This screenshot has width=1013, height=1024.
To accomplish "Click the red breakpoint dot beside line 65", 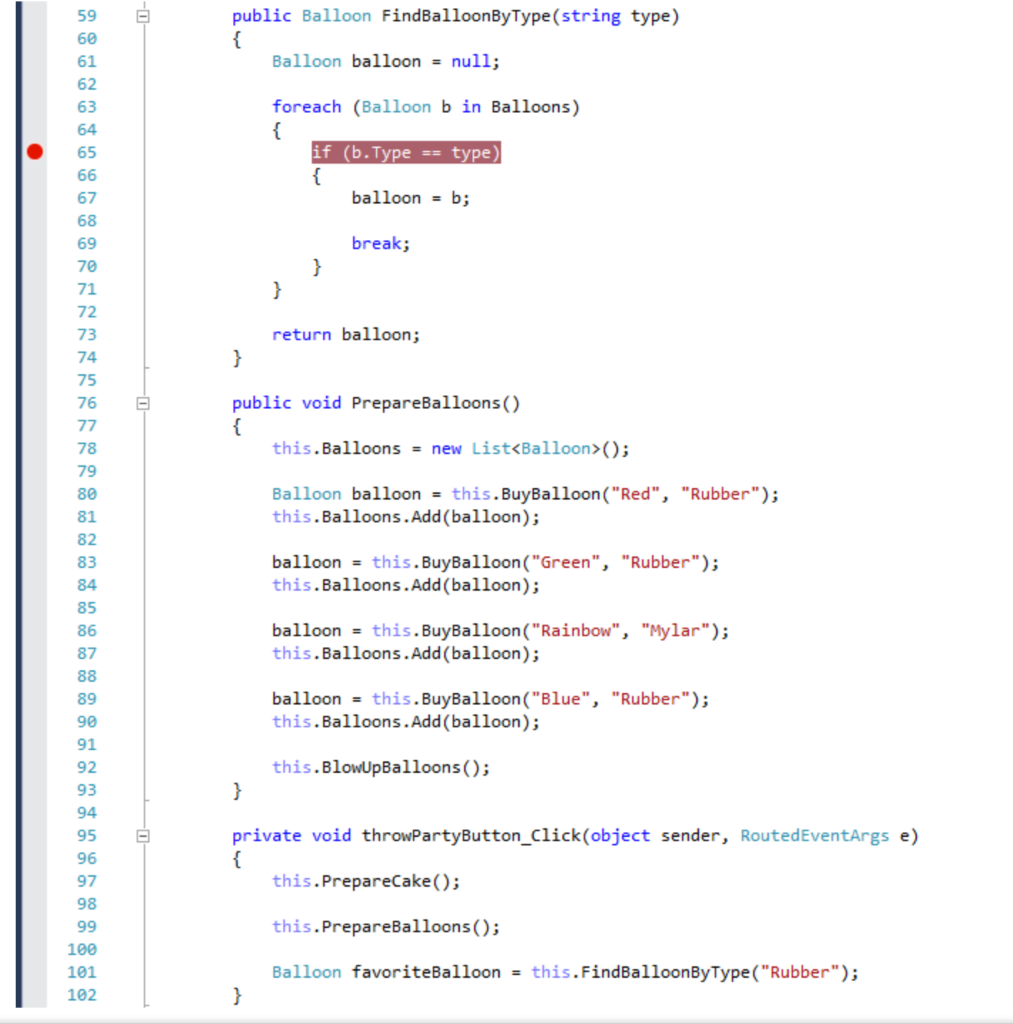I will pos(34,152).
